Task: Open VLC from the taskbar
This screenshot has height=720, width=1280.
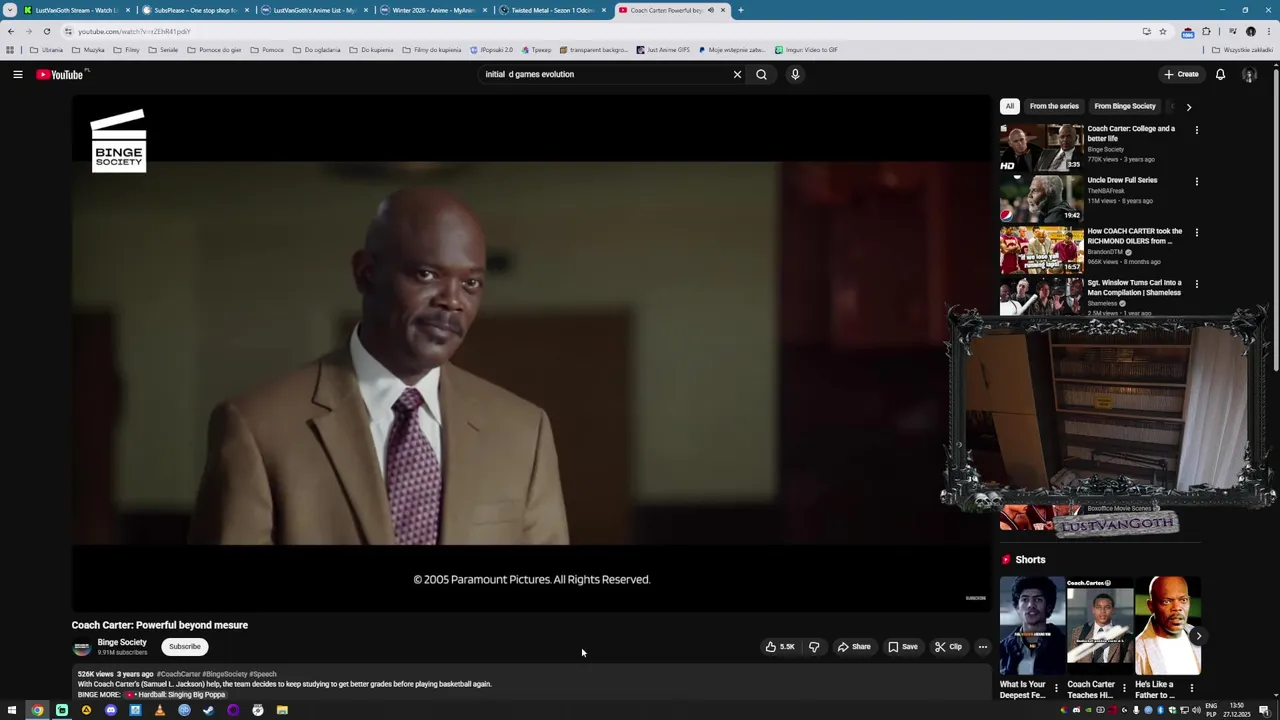Action: point(159,710)
